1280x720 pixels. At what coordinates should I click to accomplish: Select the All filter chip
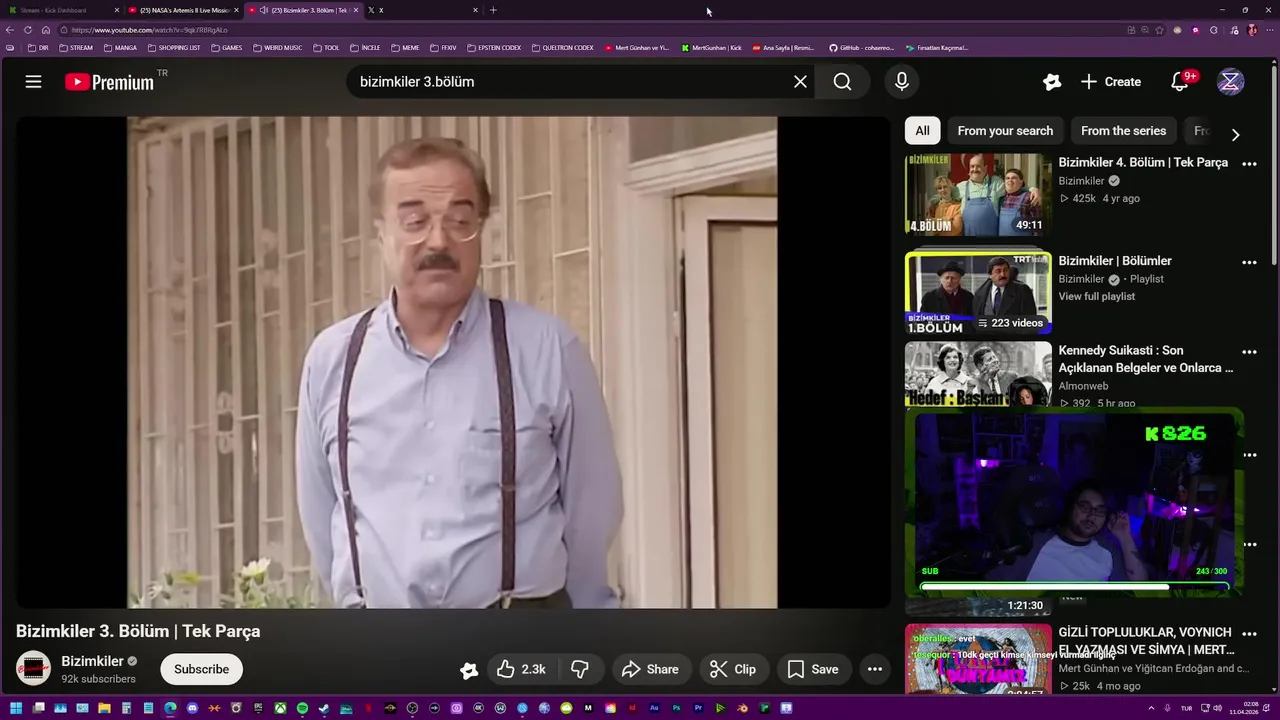coord(922,131)
